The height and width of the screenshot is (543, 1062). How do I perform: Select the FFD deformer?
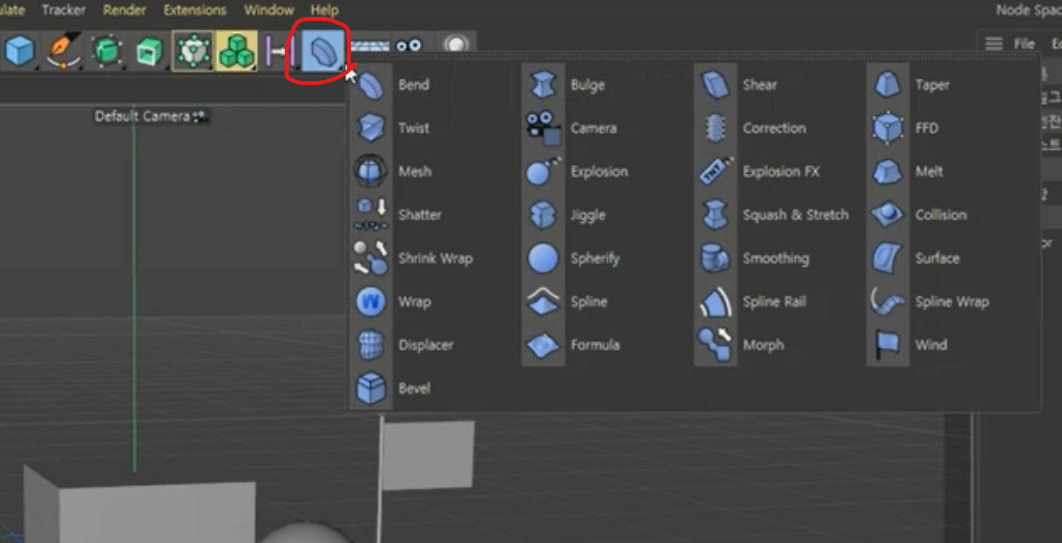tap(906, 129)
